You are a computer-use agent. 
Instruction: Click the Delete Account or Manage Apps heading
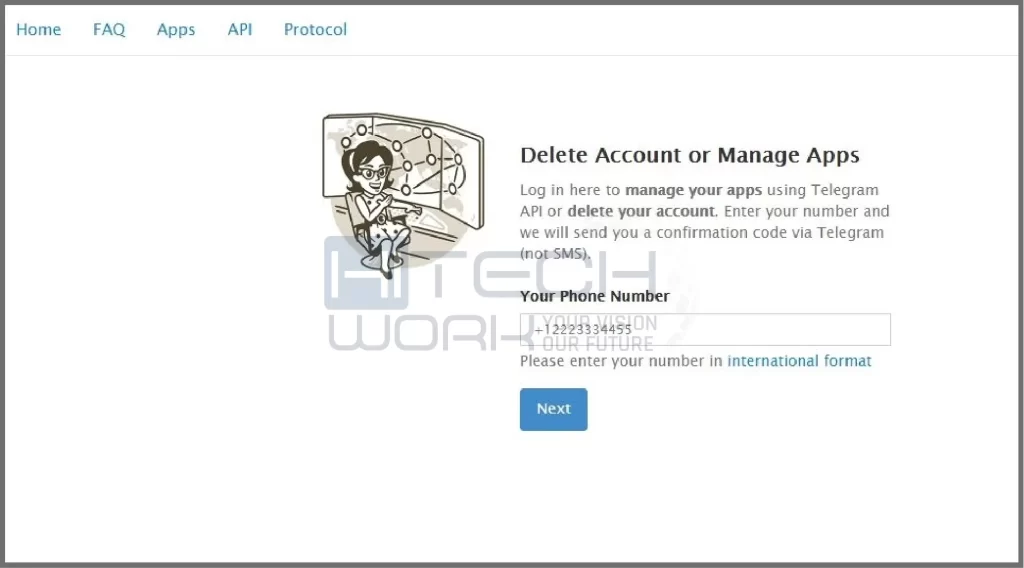click(690, 155)
